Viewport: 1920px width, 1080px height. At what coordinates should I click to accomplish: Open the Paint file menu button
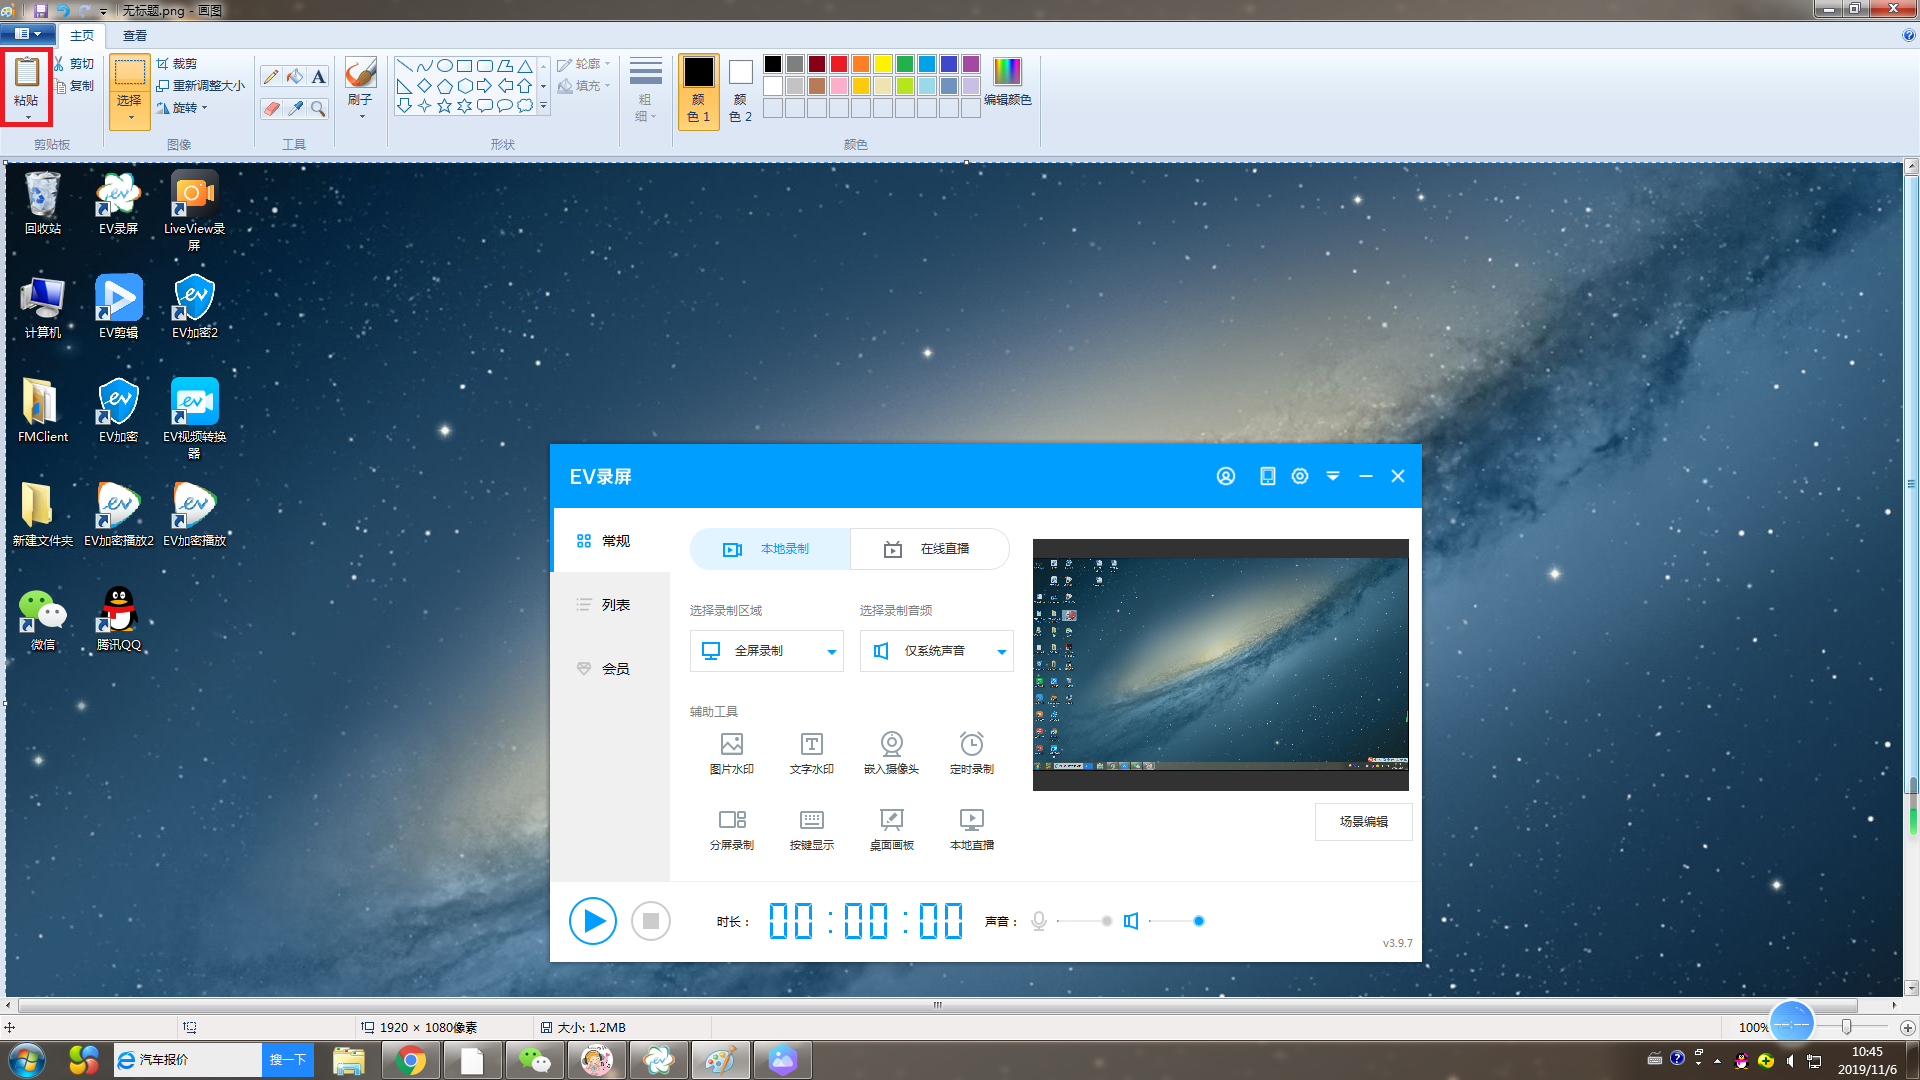pos(27,34)
